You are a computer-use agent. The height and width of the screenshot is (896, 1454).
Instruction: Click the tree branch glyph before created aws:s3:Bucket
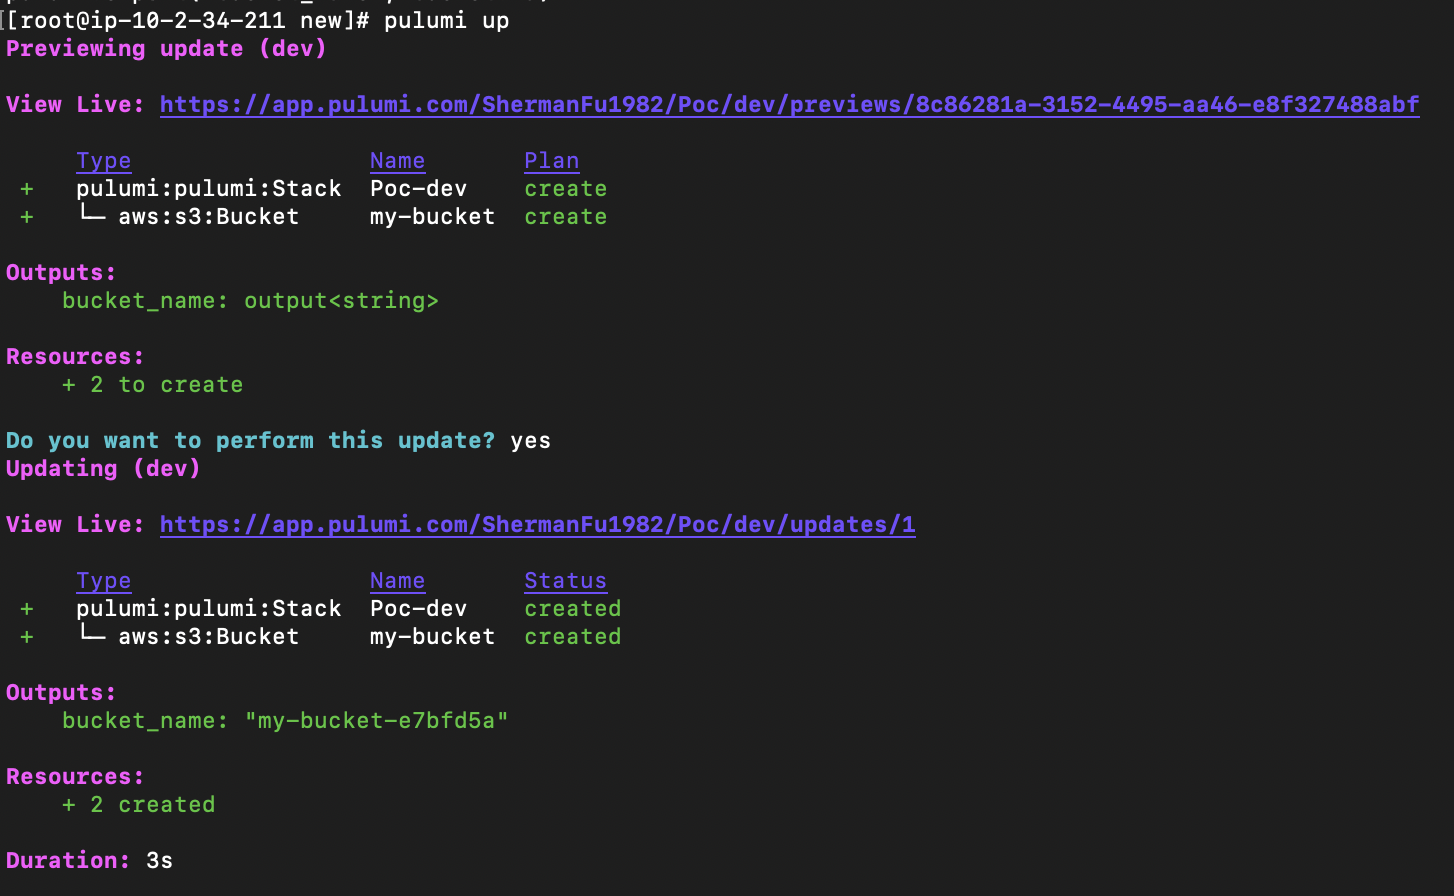pyautogui.click(x=92, y=635)
